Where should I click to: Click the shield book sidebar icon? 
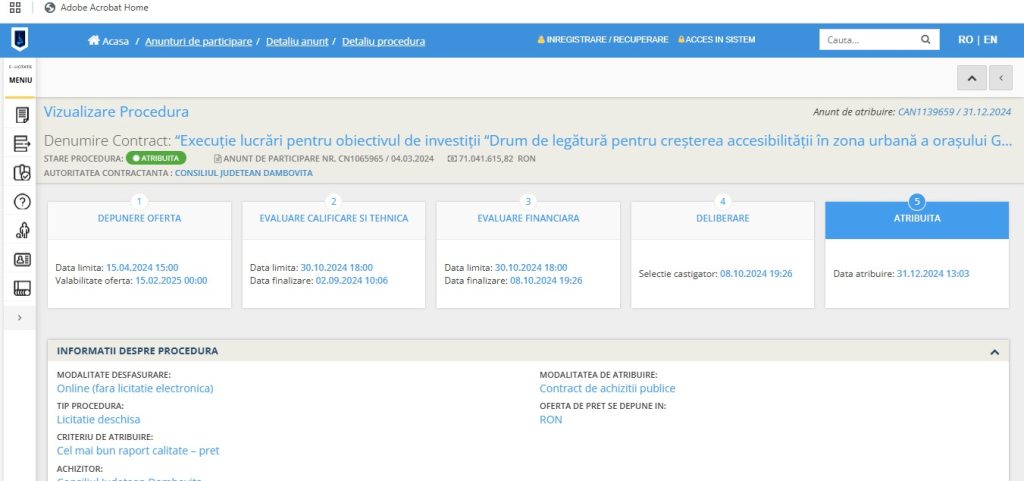pos(21,173)
